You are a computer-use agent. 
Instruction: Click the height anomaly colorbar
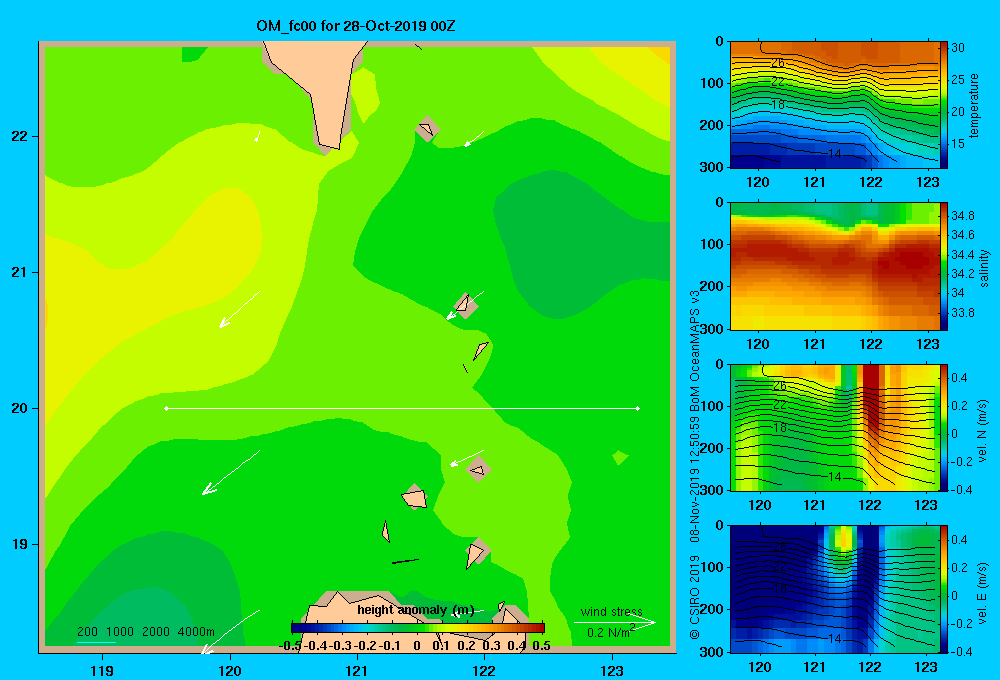pyautogui.click(x=418, y=628)
